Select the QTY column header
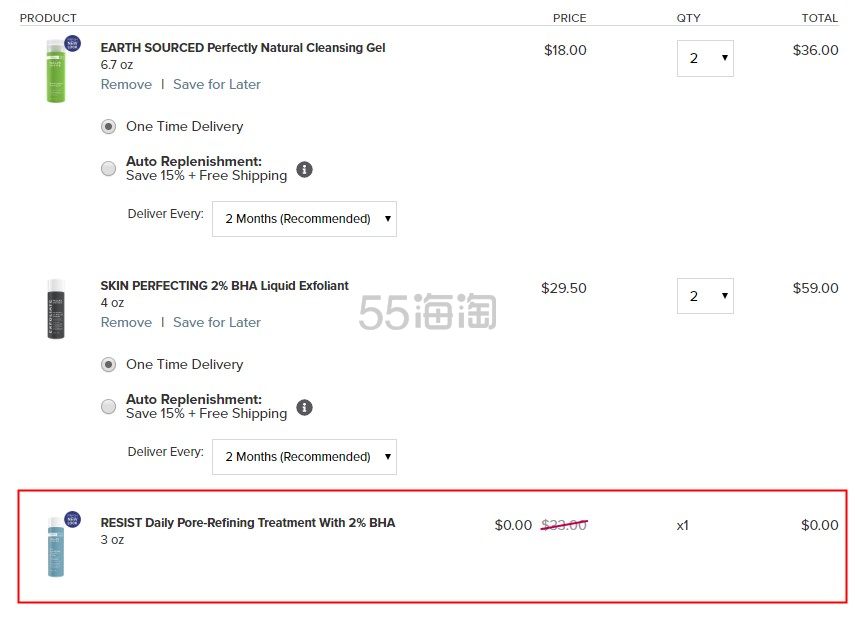This screenshot has width=855, height=624. coord(689,18)
